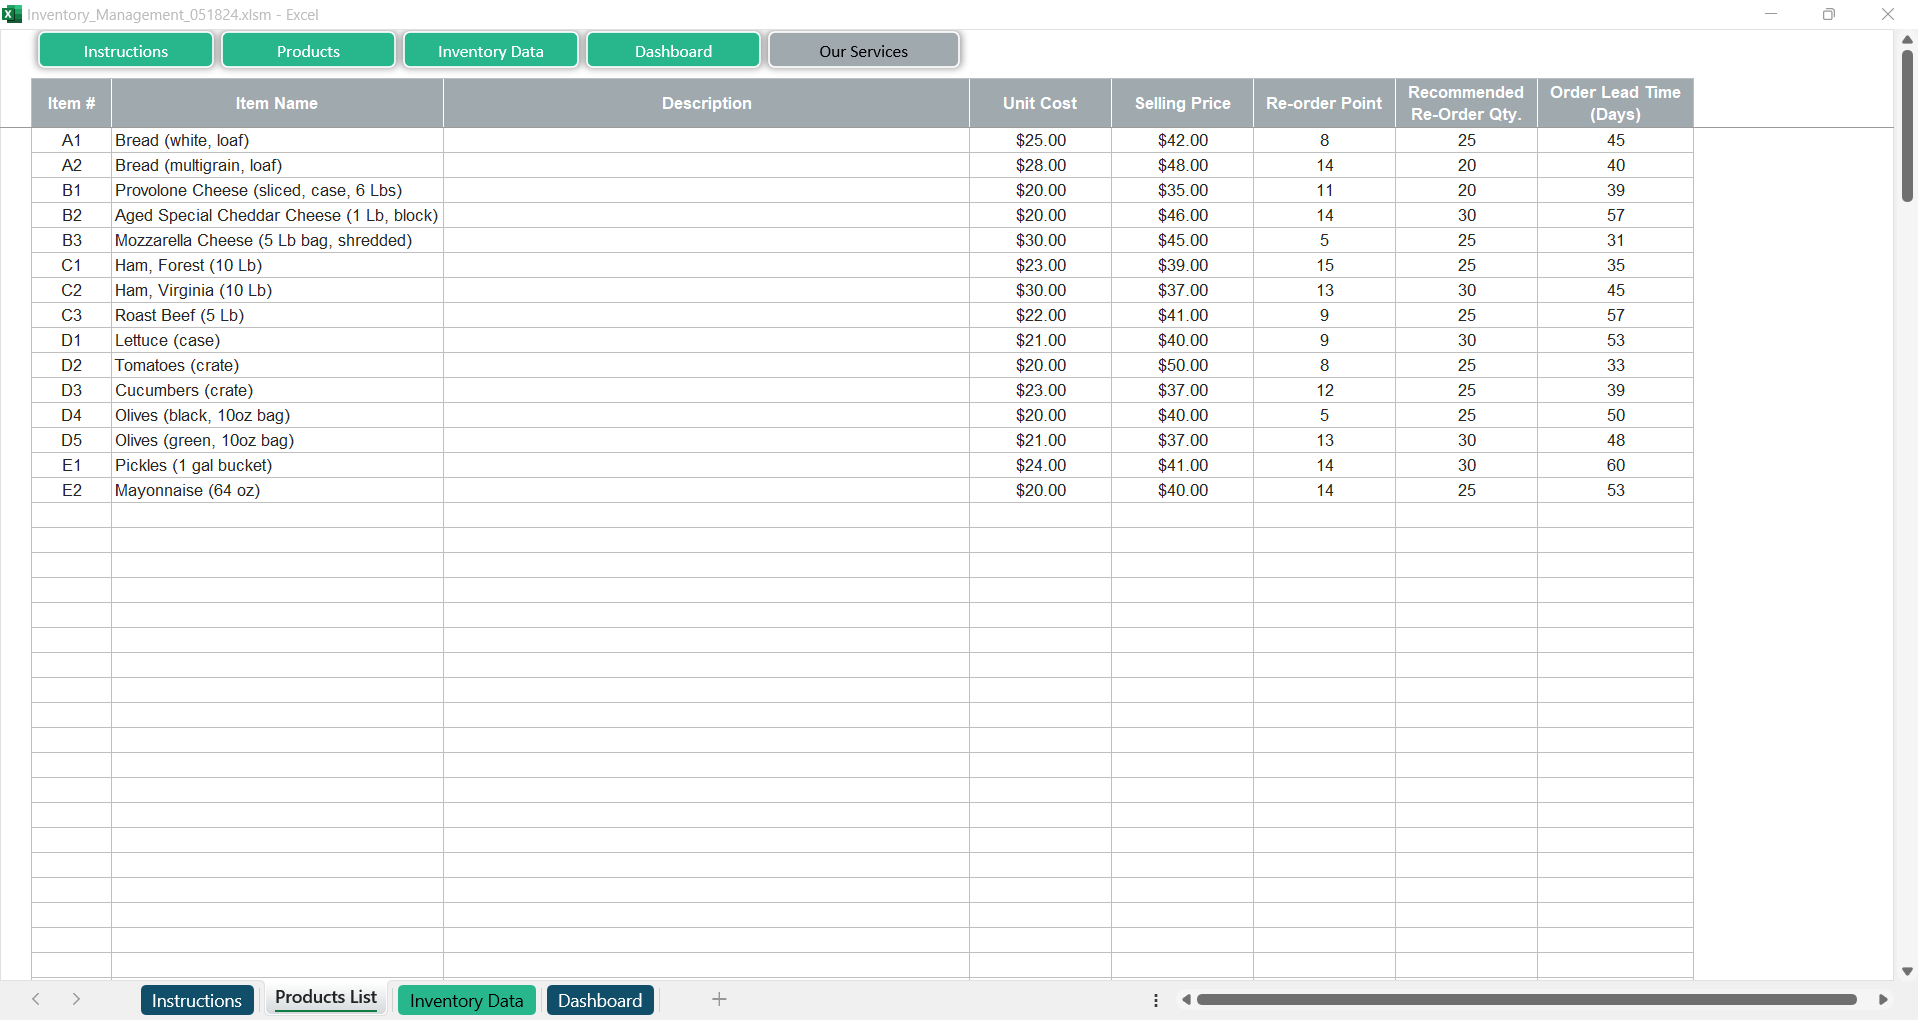Open Dashboard from the top green button
This screenshot has width=1918, height=1020.
673,51
